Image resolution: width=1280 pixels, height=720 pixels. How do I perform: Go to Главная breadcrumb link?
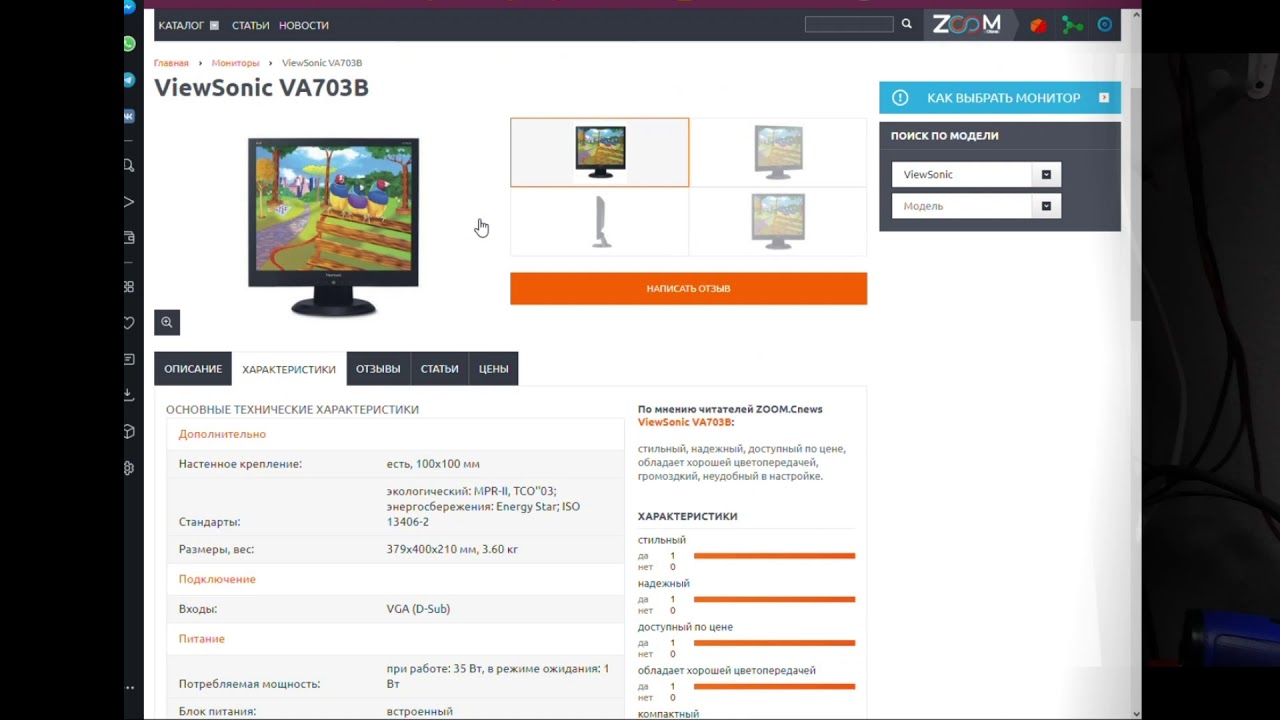point(171,63)
